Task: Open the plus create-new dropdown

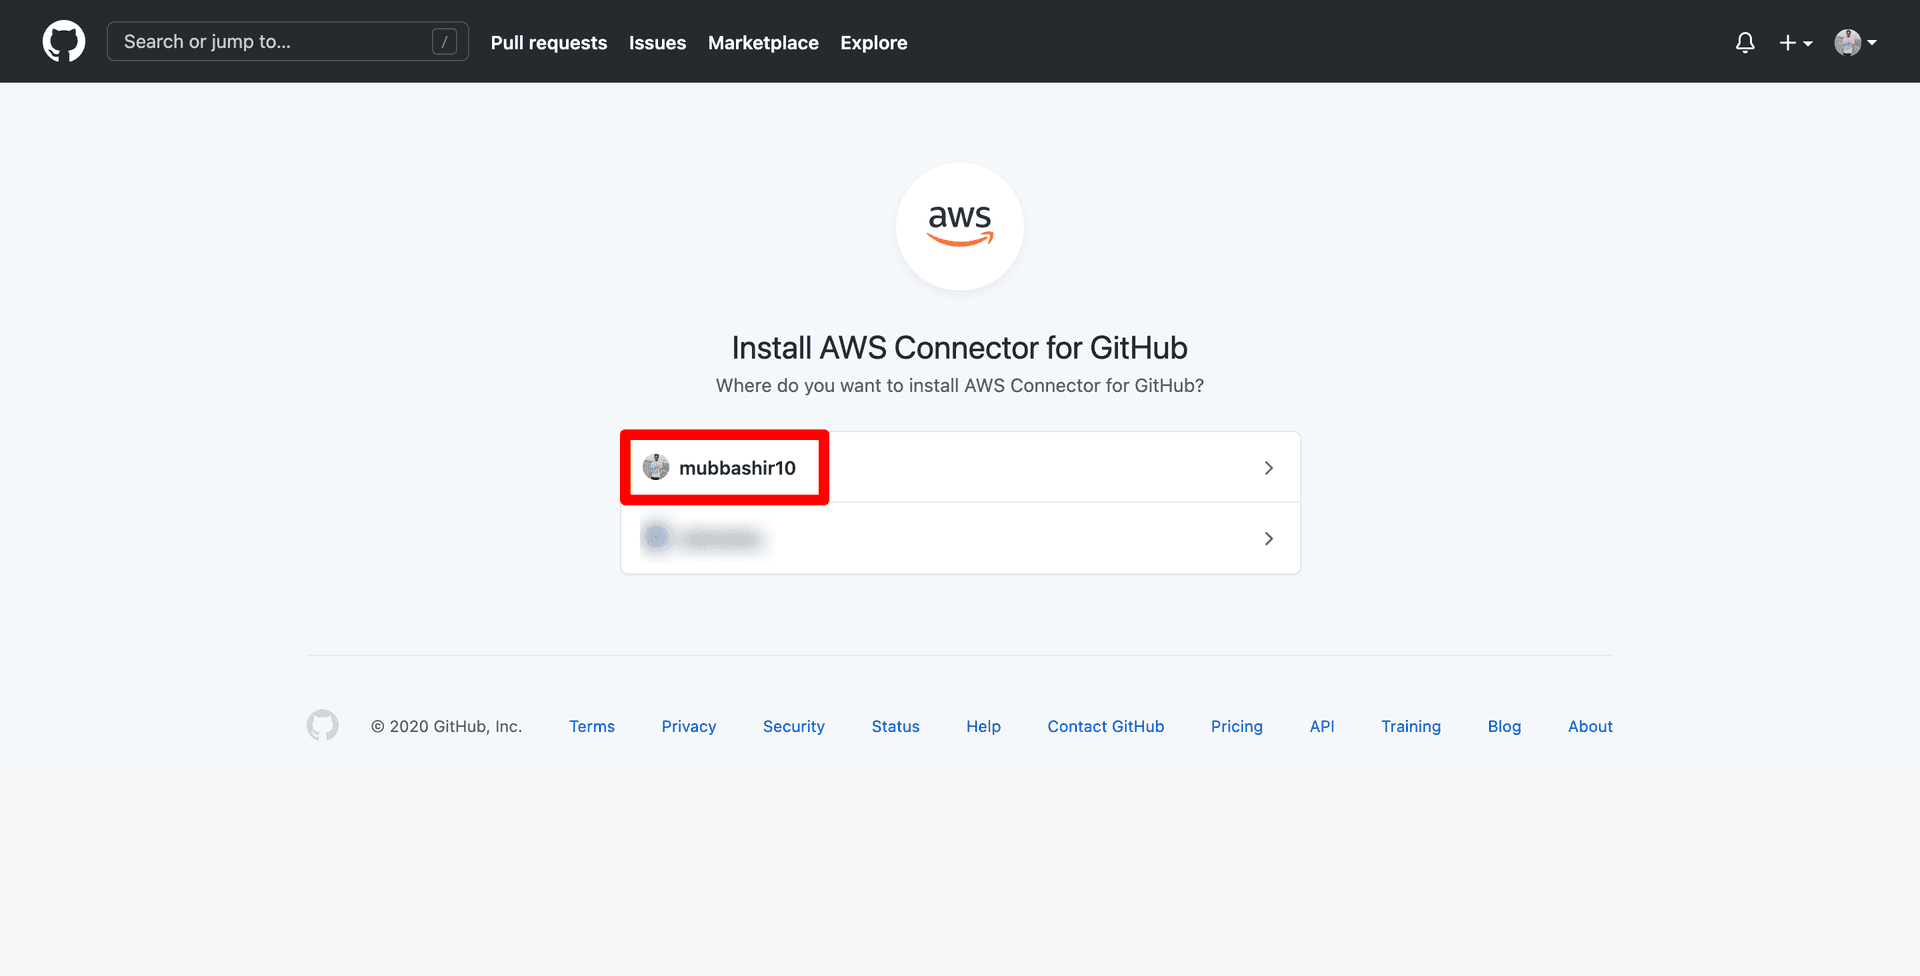Action: tap(1796, 43)
